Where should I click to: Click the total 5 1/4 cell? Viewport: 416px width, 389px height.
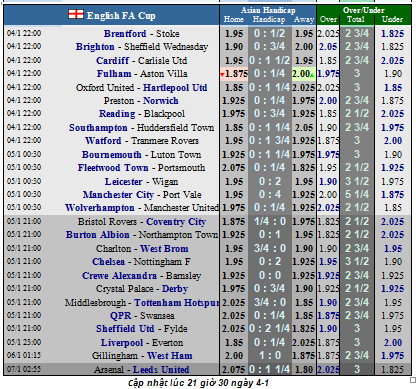coord(357,194)
